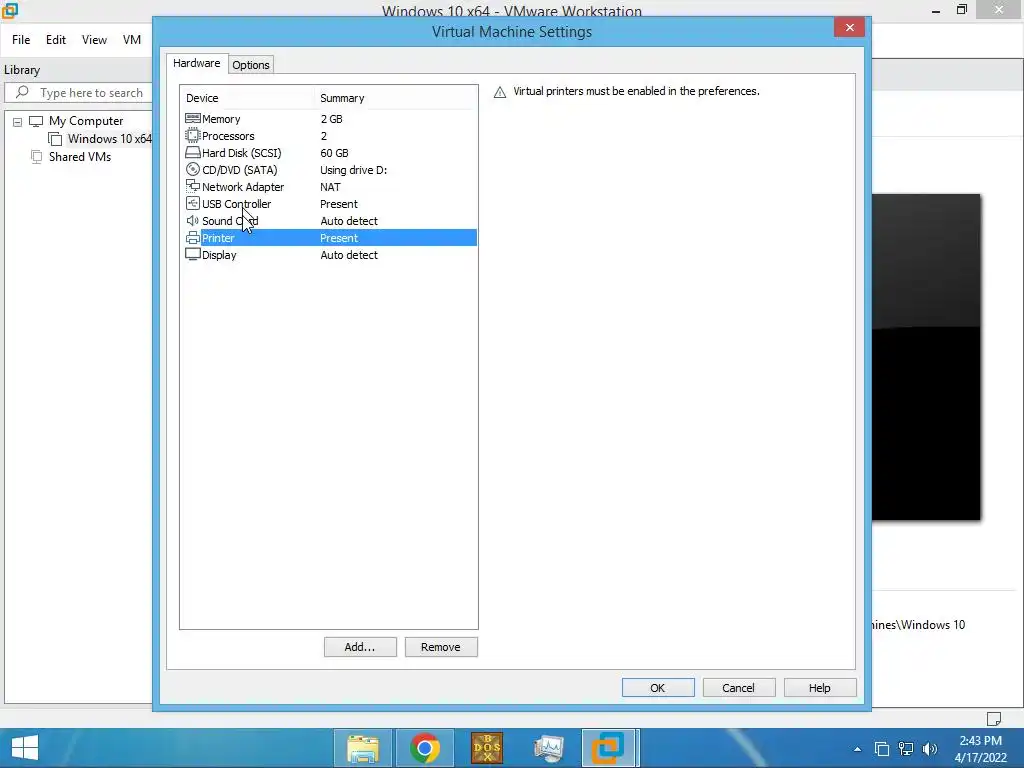
Task: Open the Edit menu
Action: click(56, 40)
